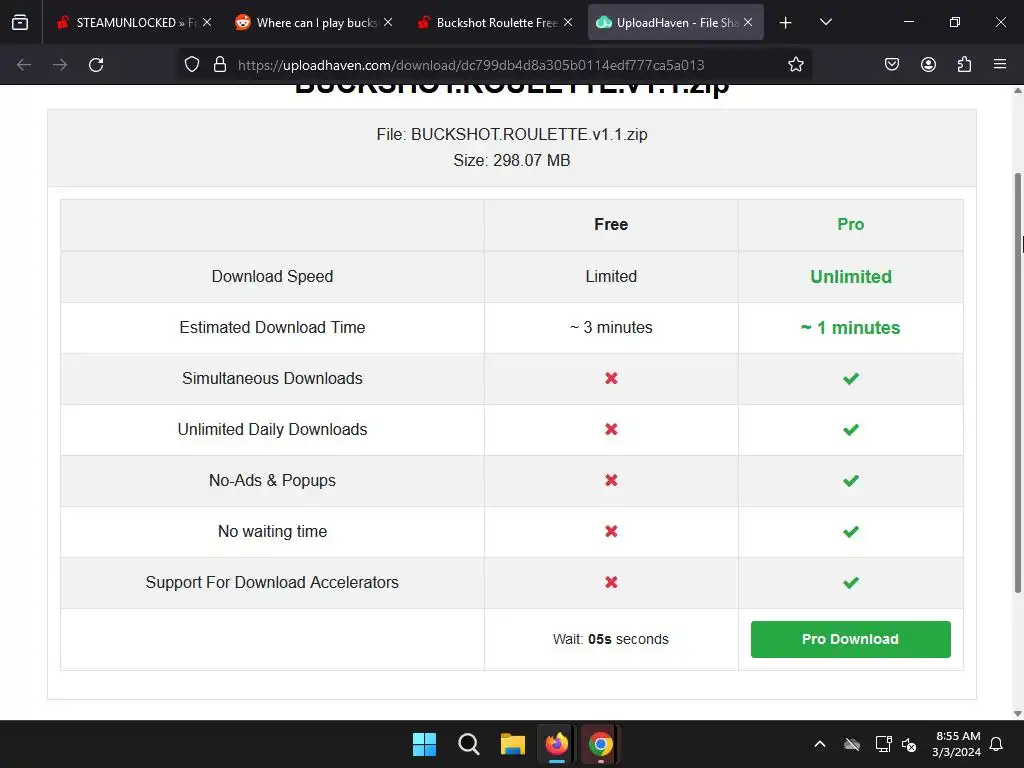This screenshot has width=1024, height=768.
Task: Show hidden system tray icons
Action: (820, 744)
